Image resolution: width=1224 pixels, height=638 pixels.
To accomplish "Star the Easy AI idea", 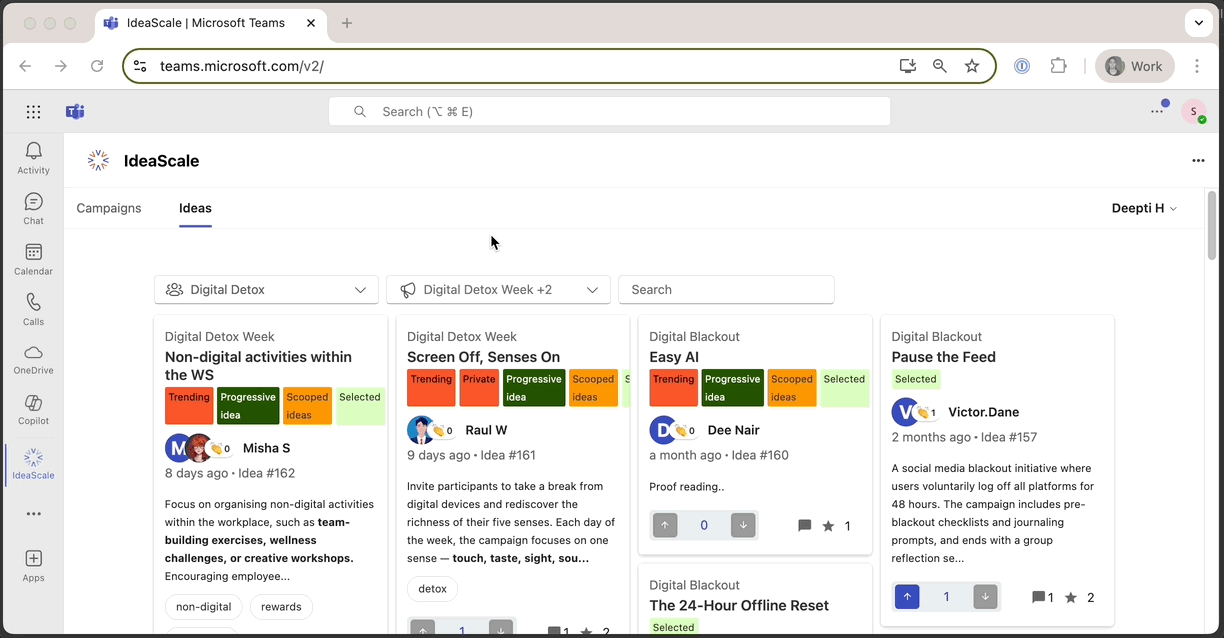I will pos(828,526).
